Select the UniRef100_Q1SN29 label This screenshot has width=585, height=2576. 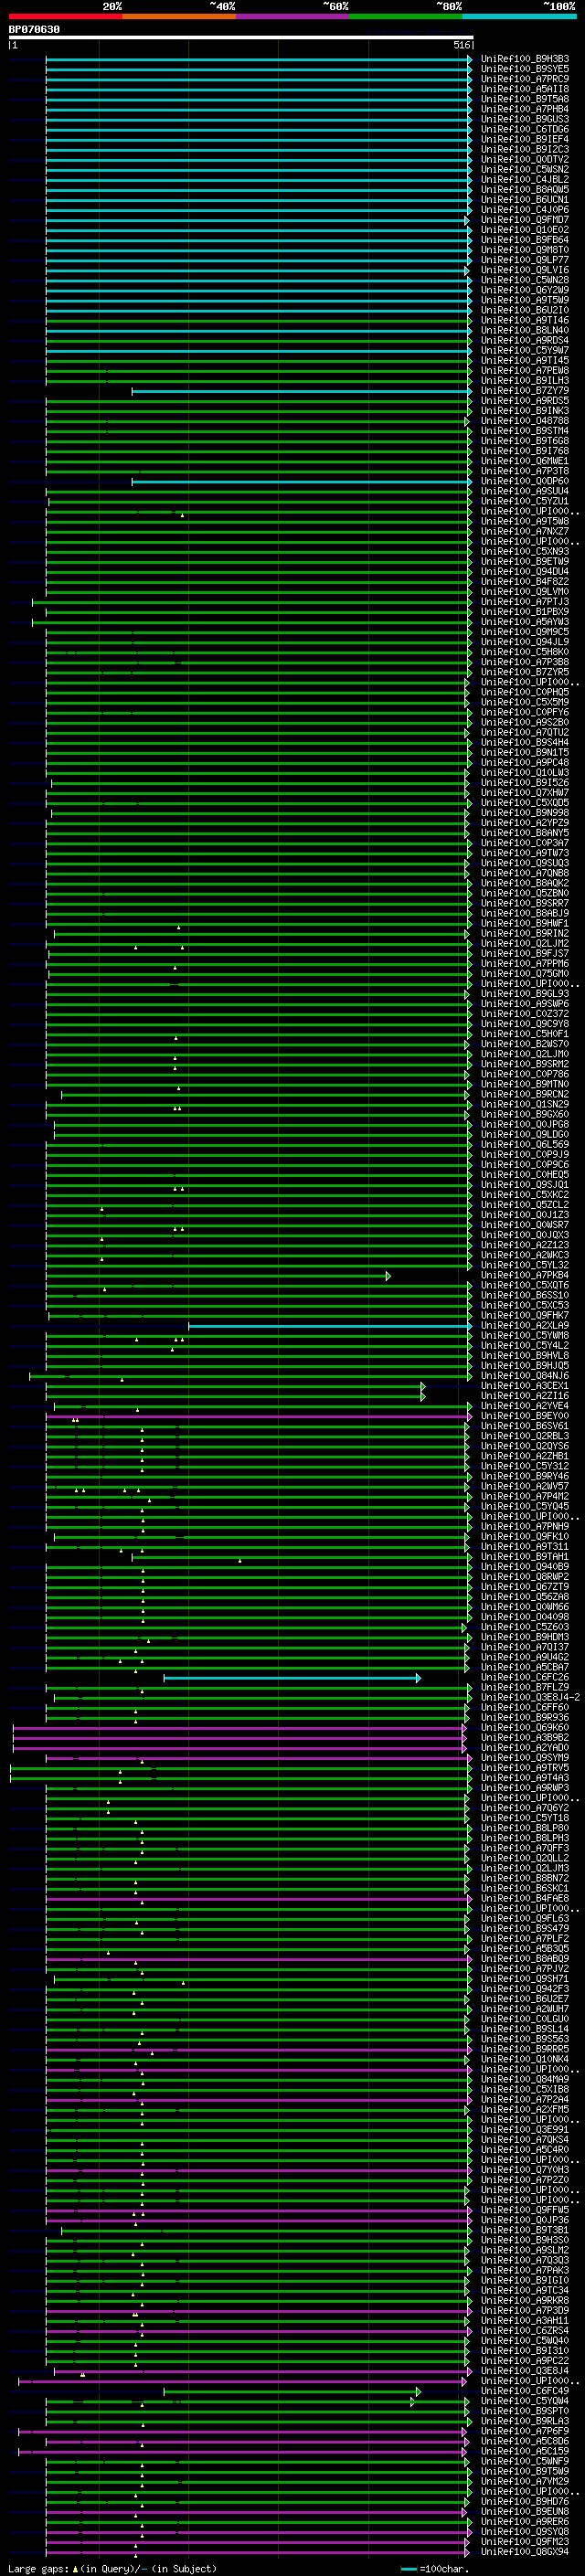click(524, 1104)
